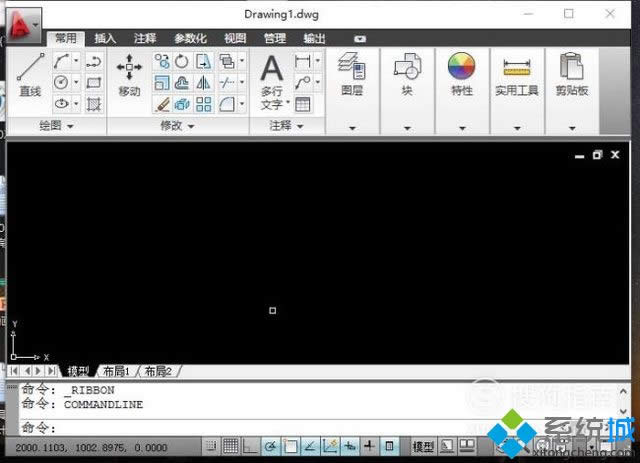Toggle Quick Properties in status bar
The height and width of the screenshot is (463, 640).
pos(389,446)
